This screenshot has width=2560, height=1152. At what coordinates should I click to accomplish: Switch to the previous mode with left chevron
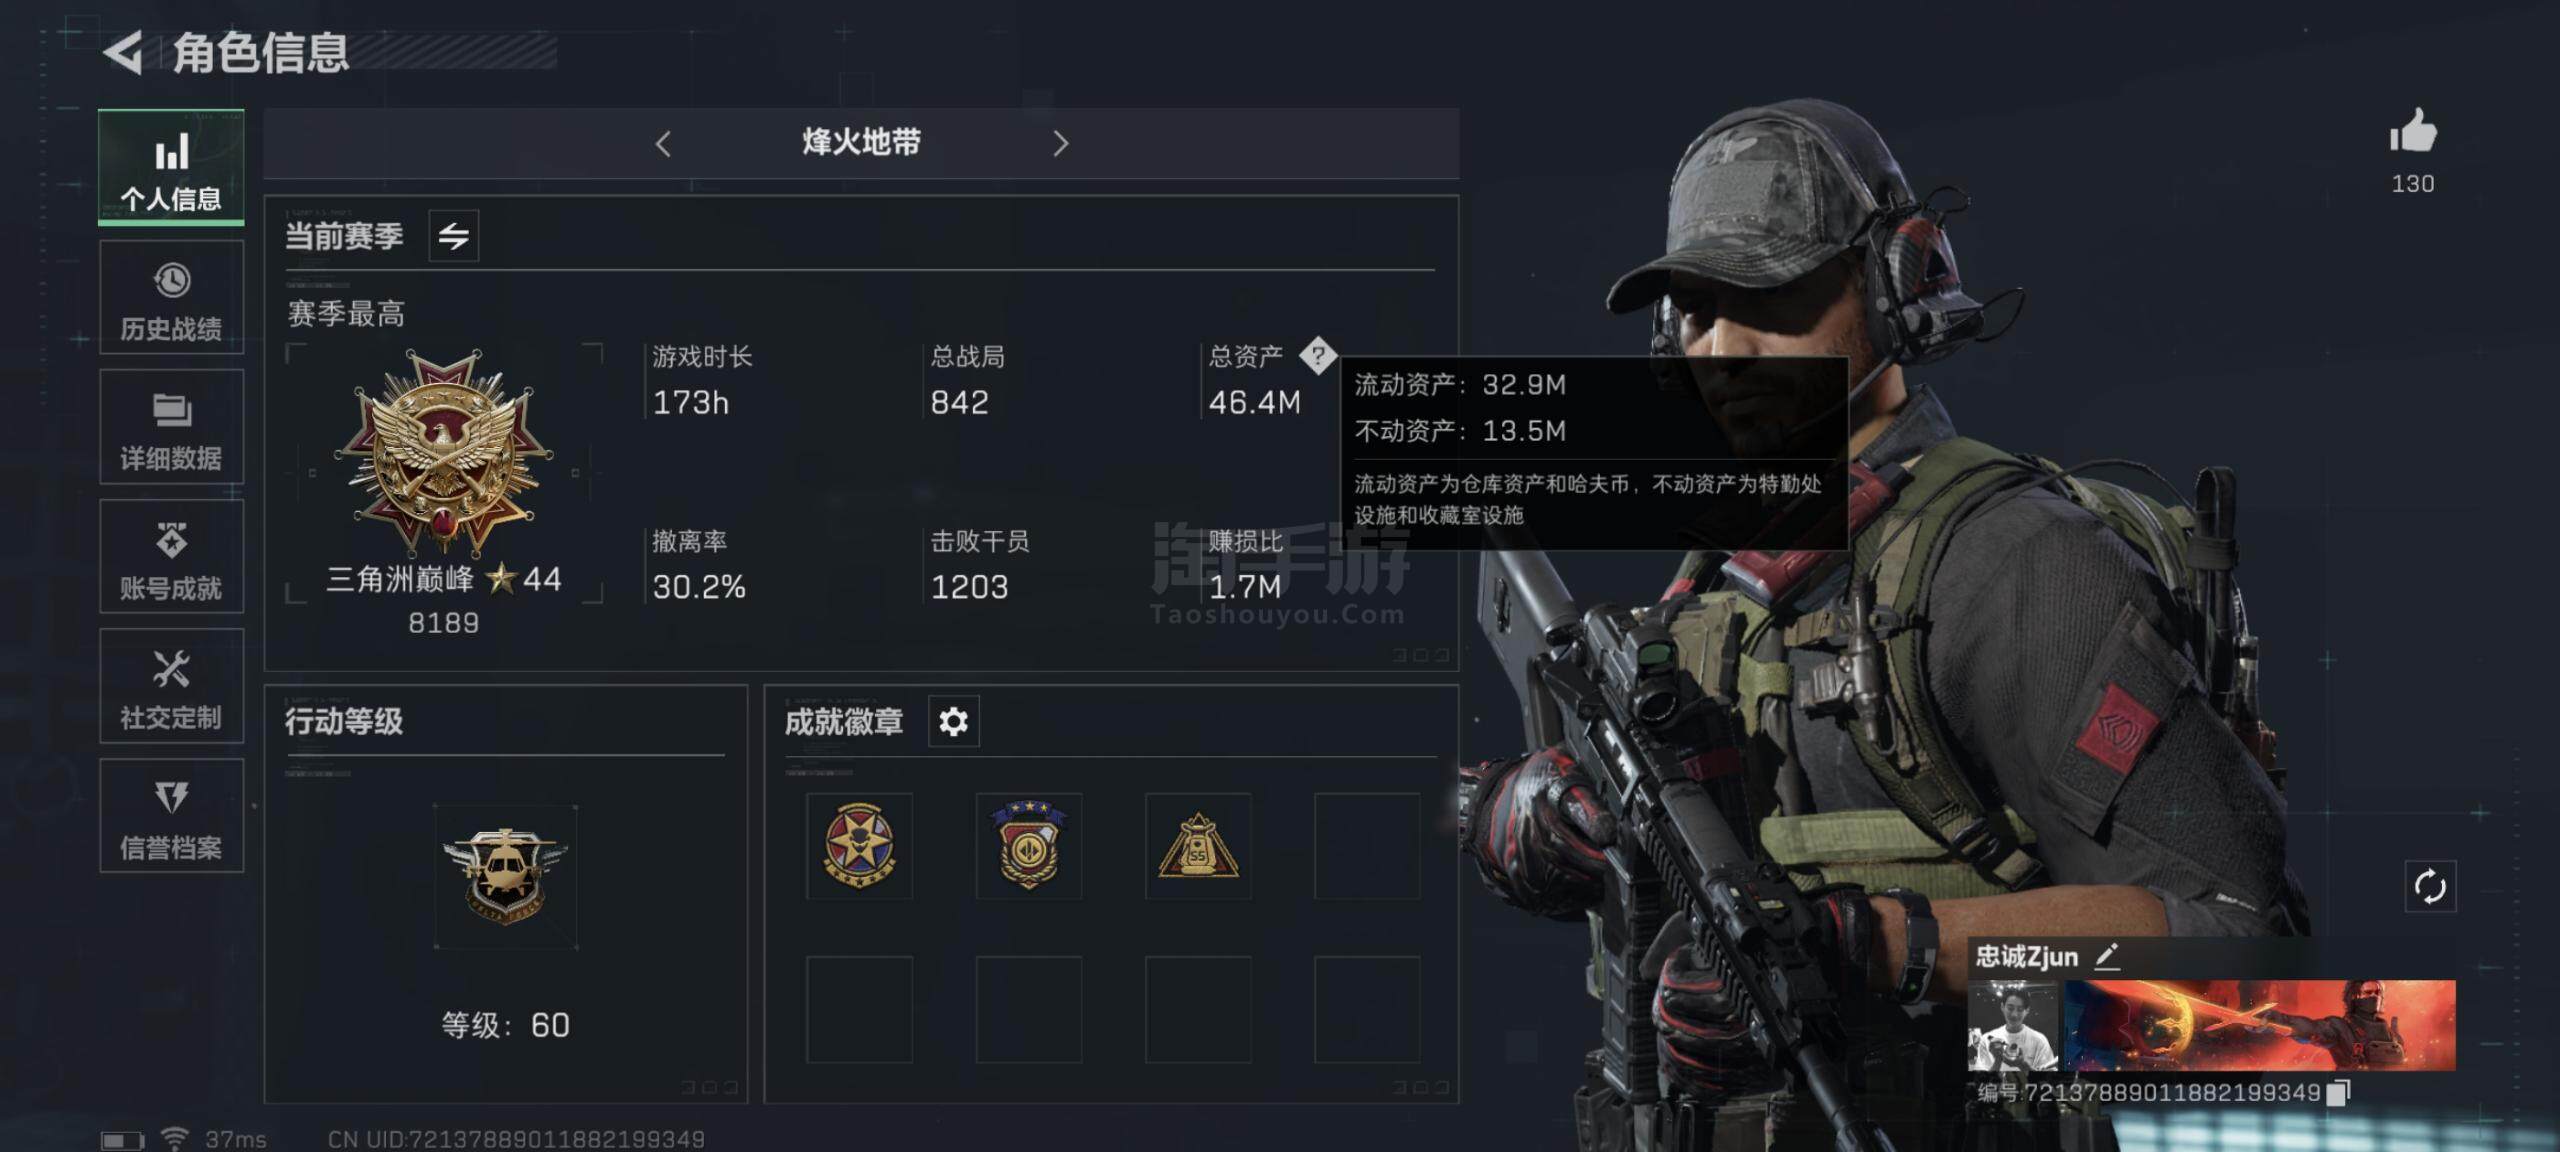pos(663,143)
